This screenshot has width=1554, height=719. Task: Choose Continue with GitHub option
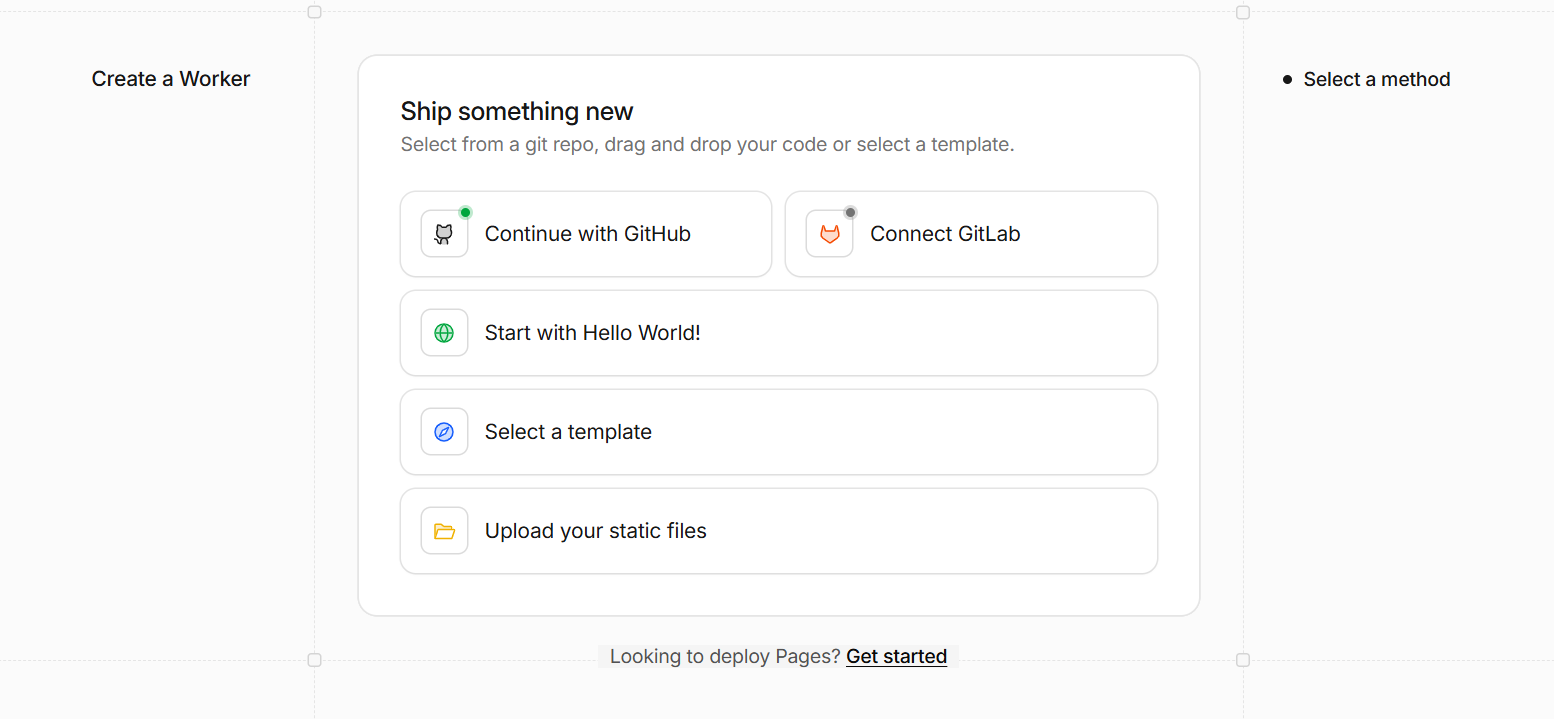point(586,234)
